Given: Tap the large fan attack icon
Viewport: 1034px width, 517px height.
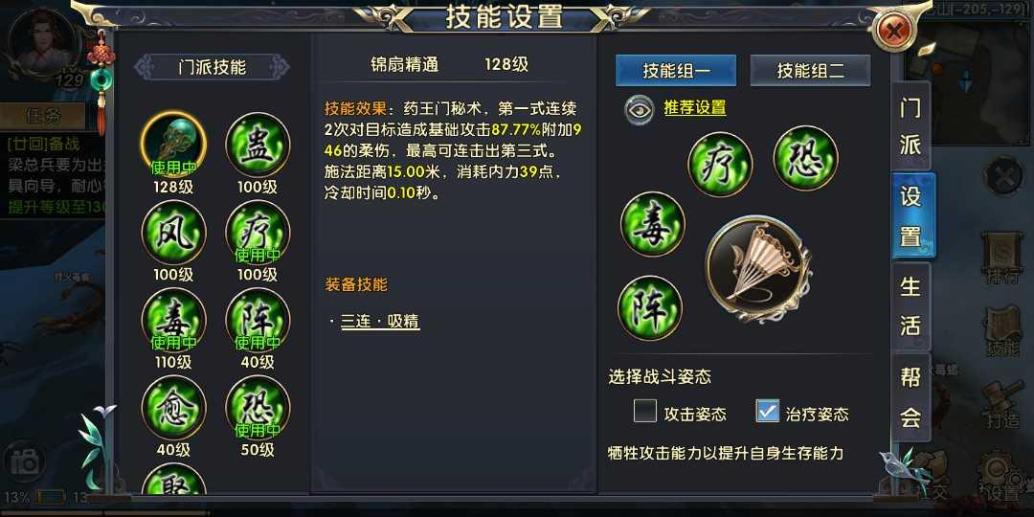Looking at the screenshot, I should pos(758,269).
